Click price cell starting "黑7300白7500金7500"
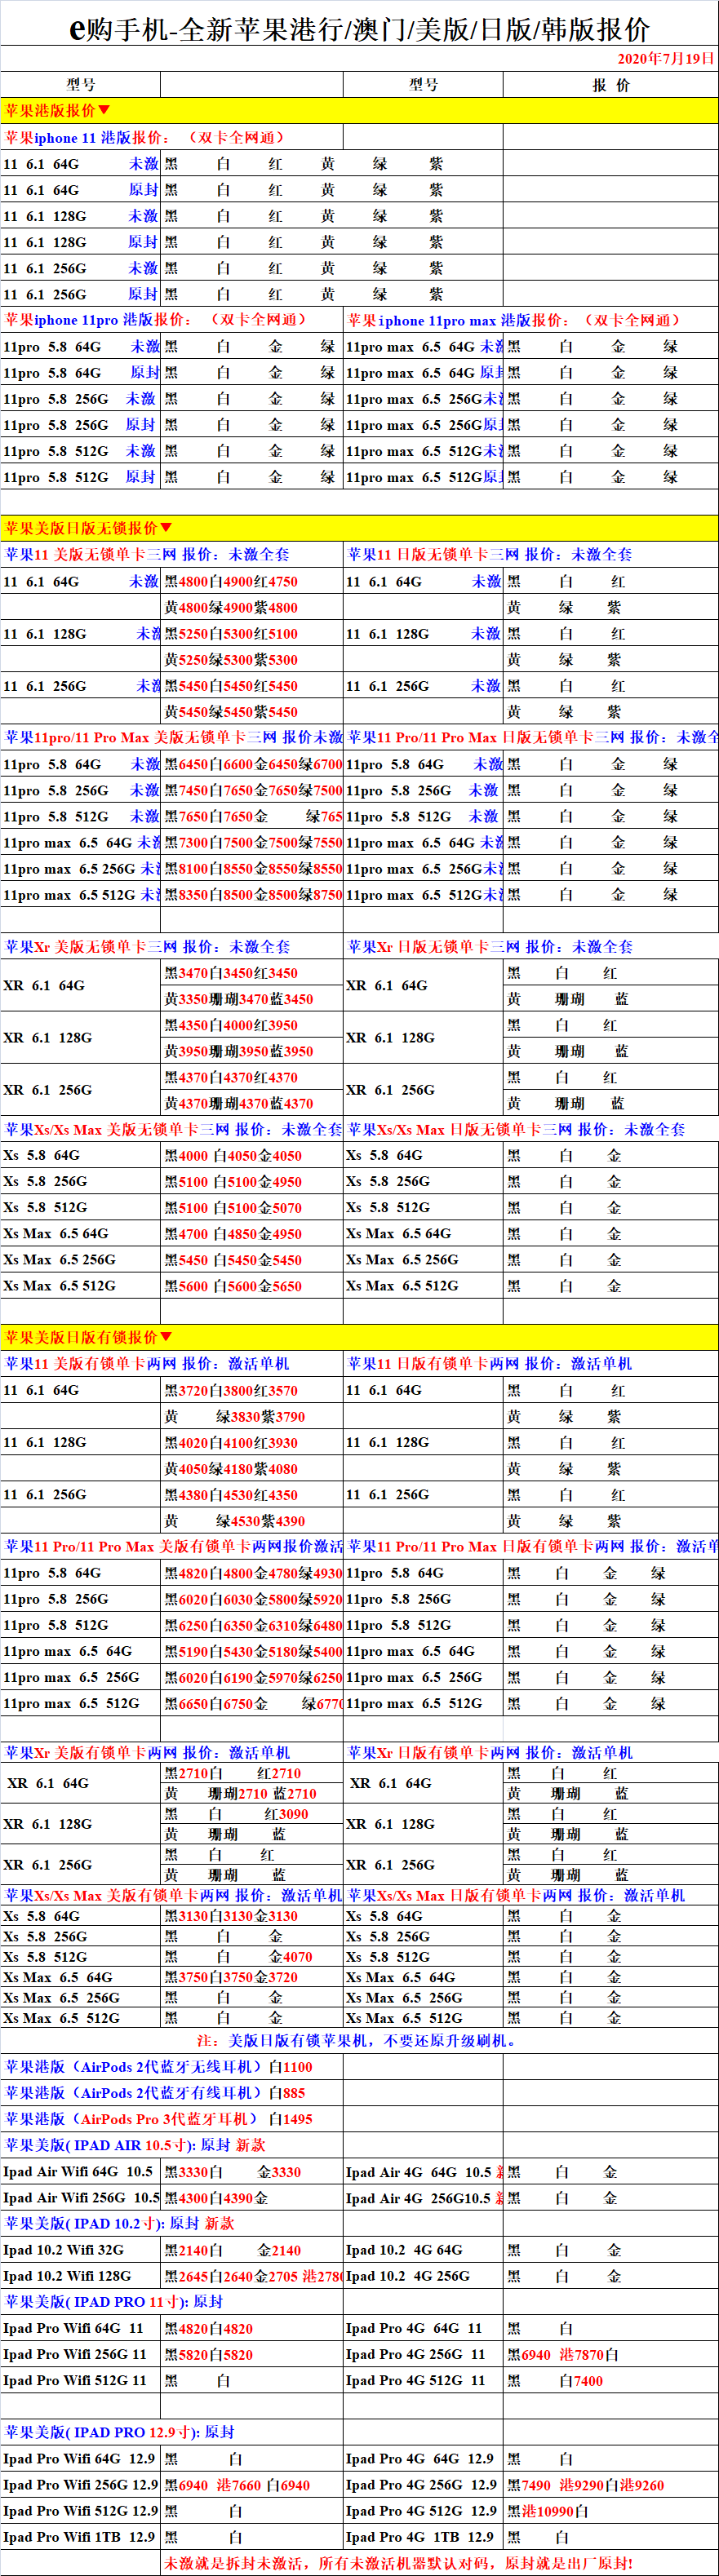 click(253, 842)
